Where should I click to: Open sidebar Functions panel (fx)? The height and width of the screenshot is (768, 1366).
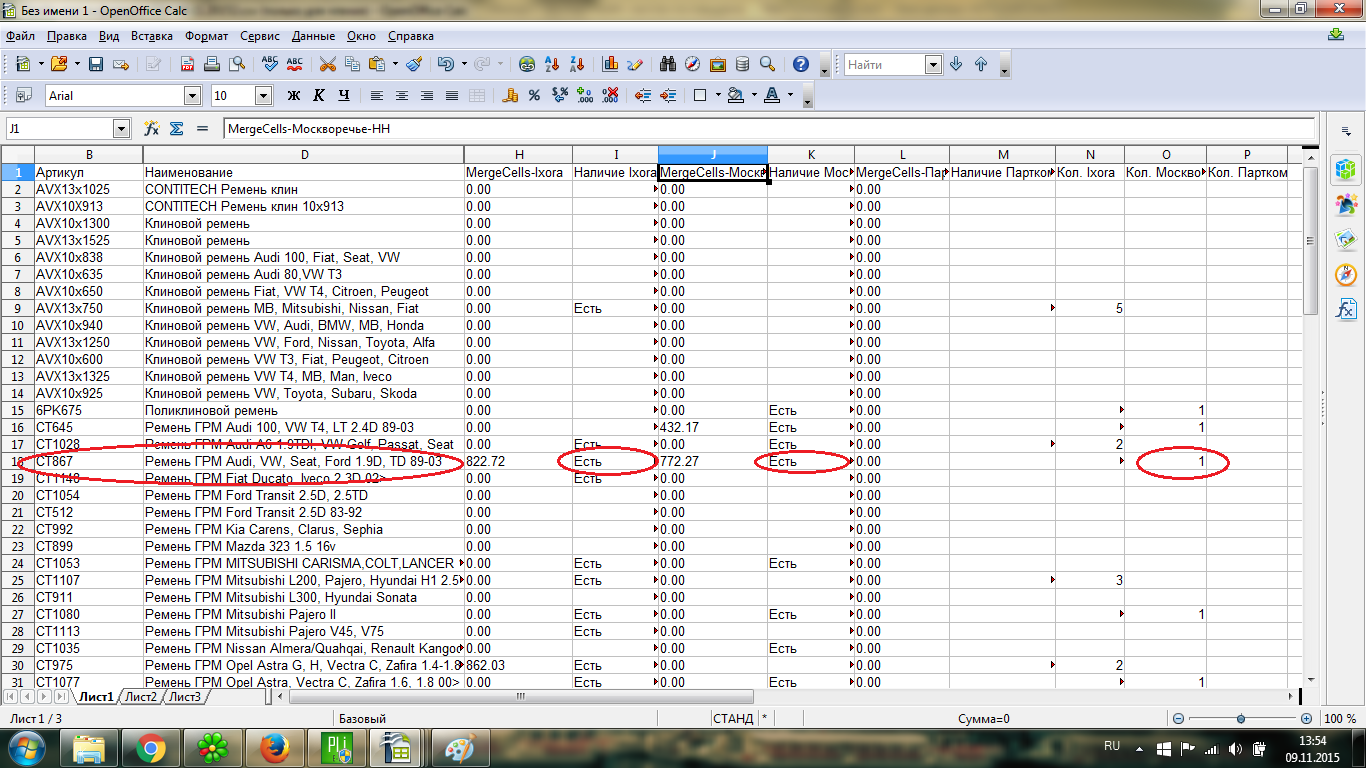pyautogui.click(x=1346, y=309)
